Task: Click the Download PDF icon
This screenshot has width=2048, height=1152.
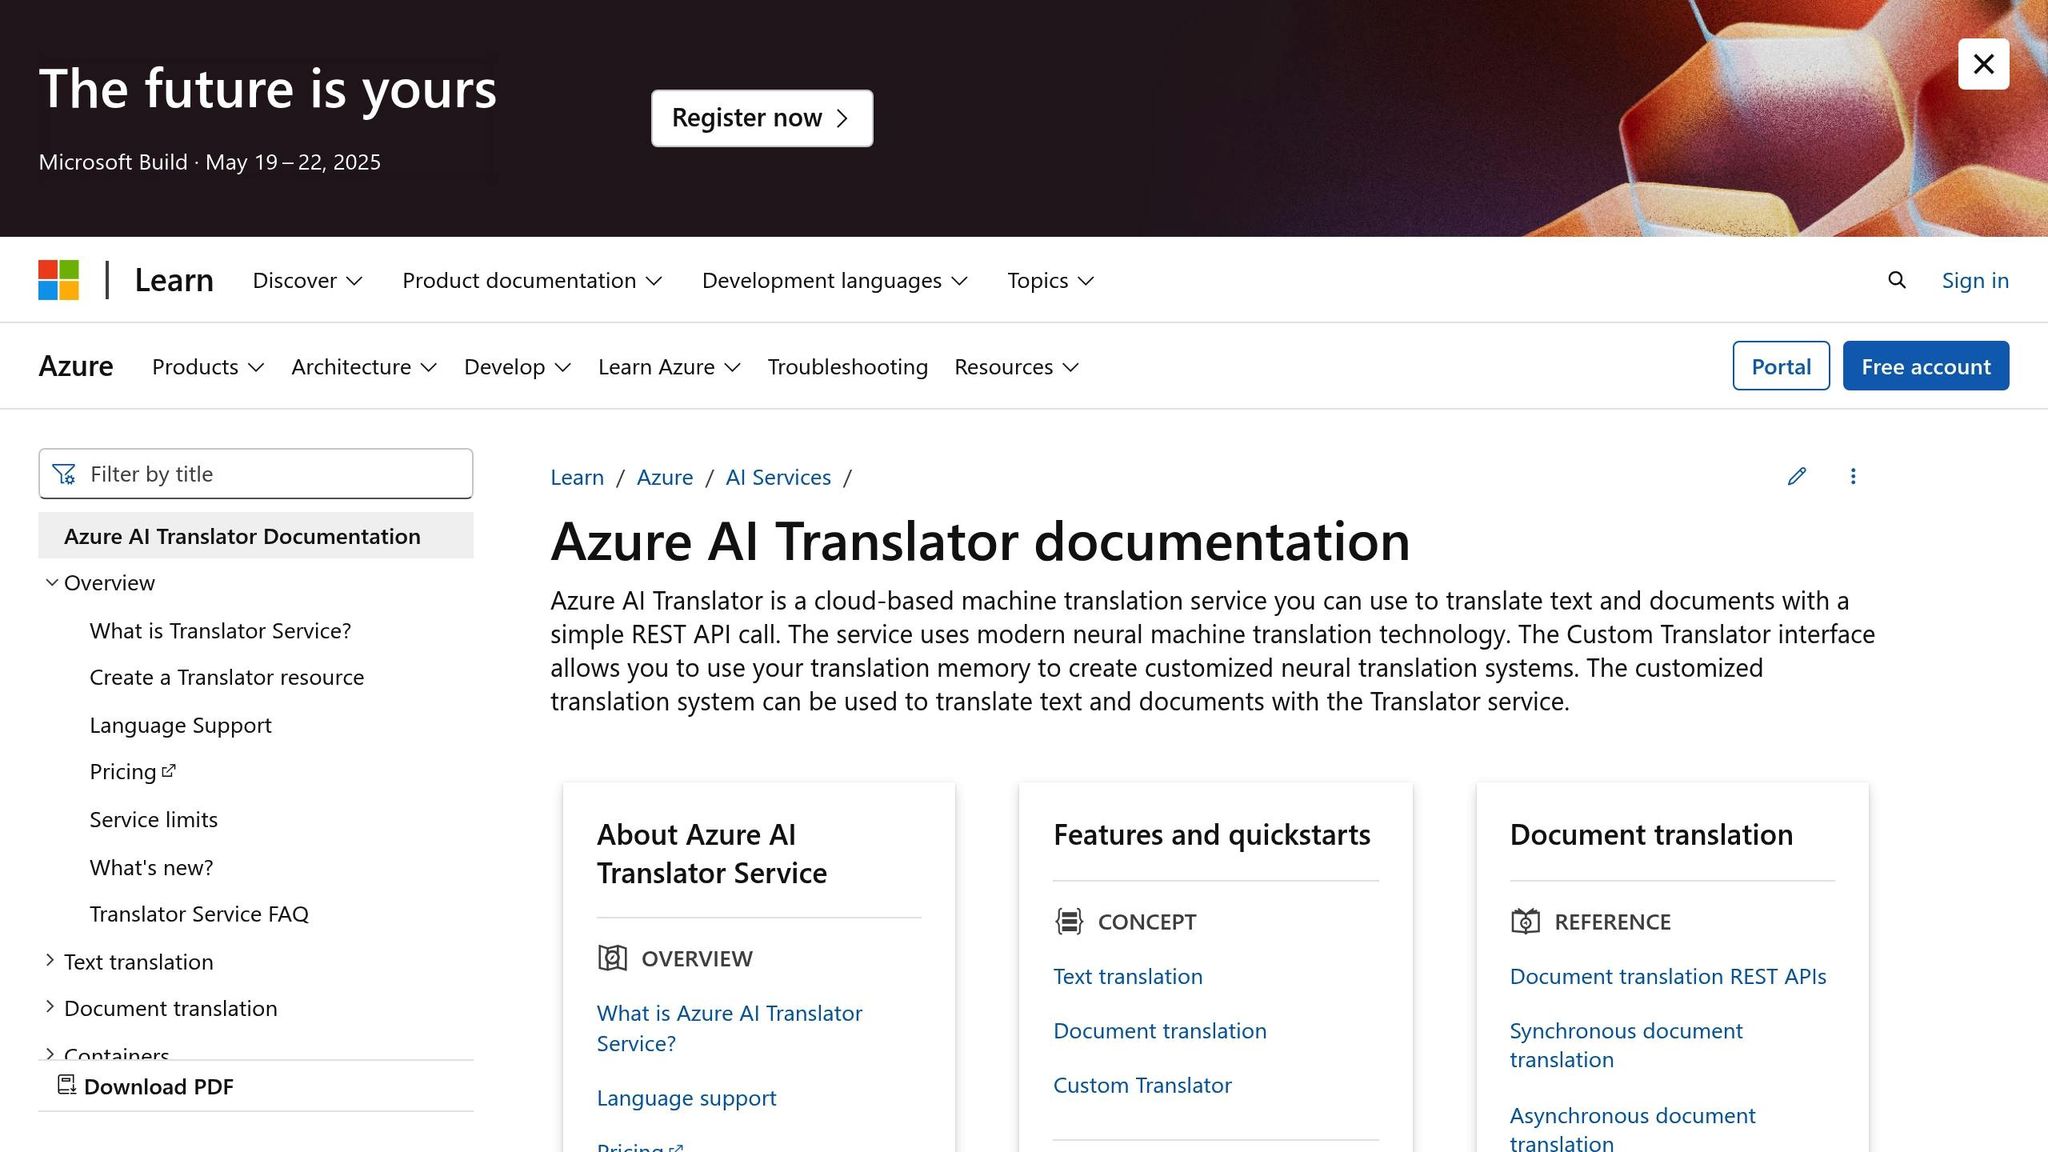Action: point(66,1084)
